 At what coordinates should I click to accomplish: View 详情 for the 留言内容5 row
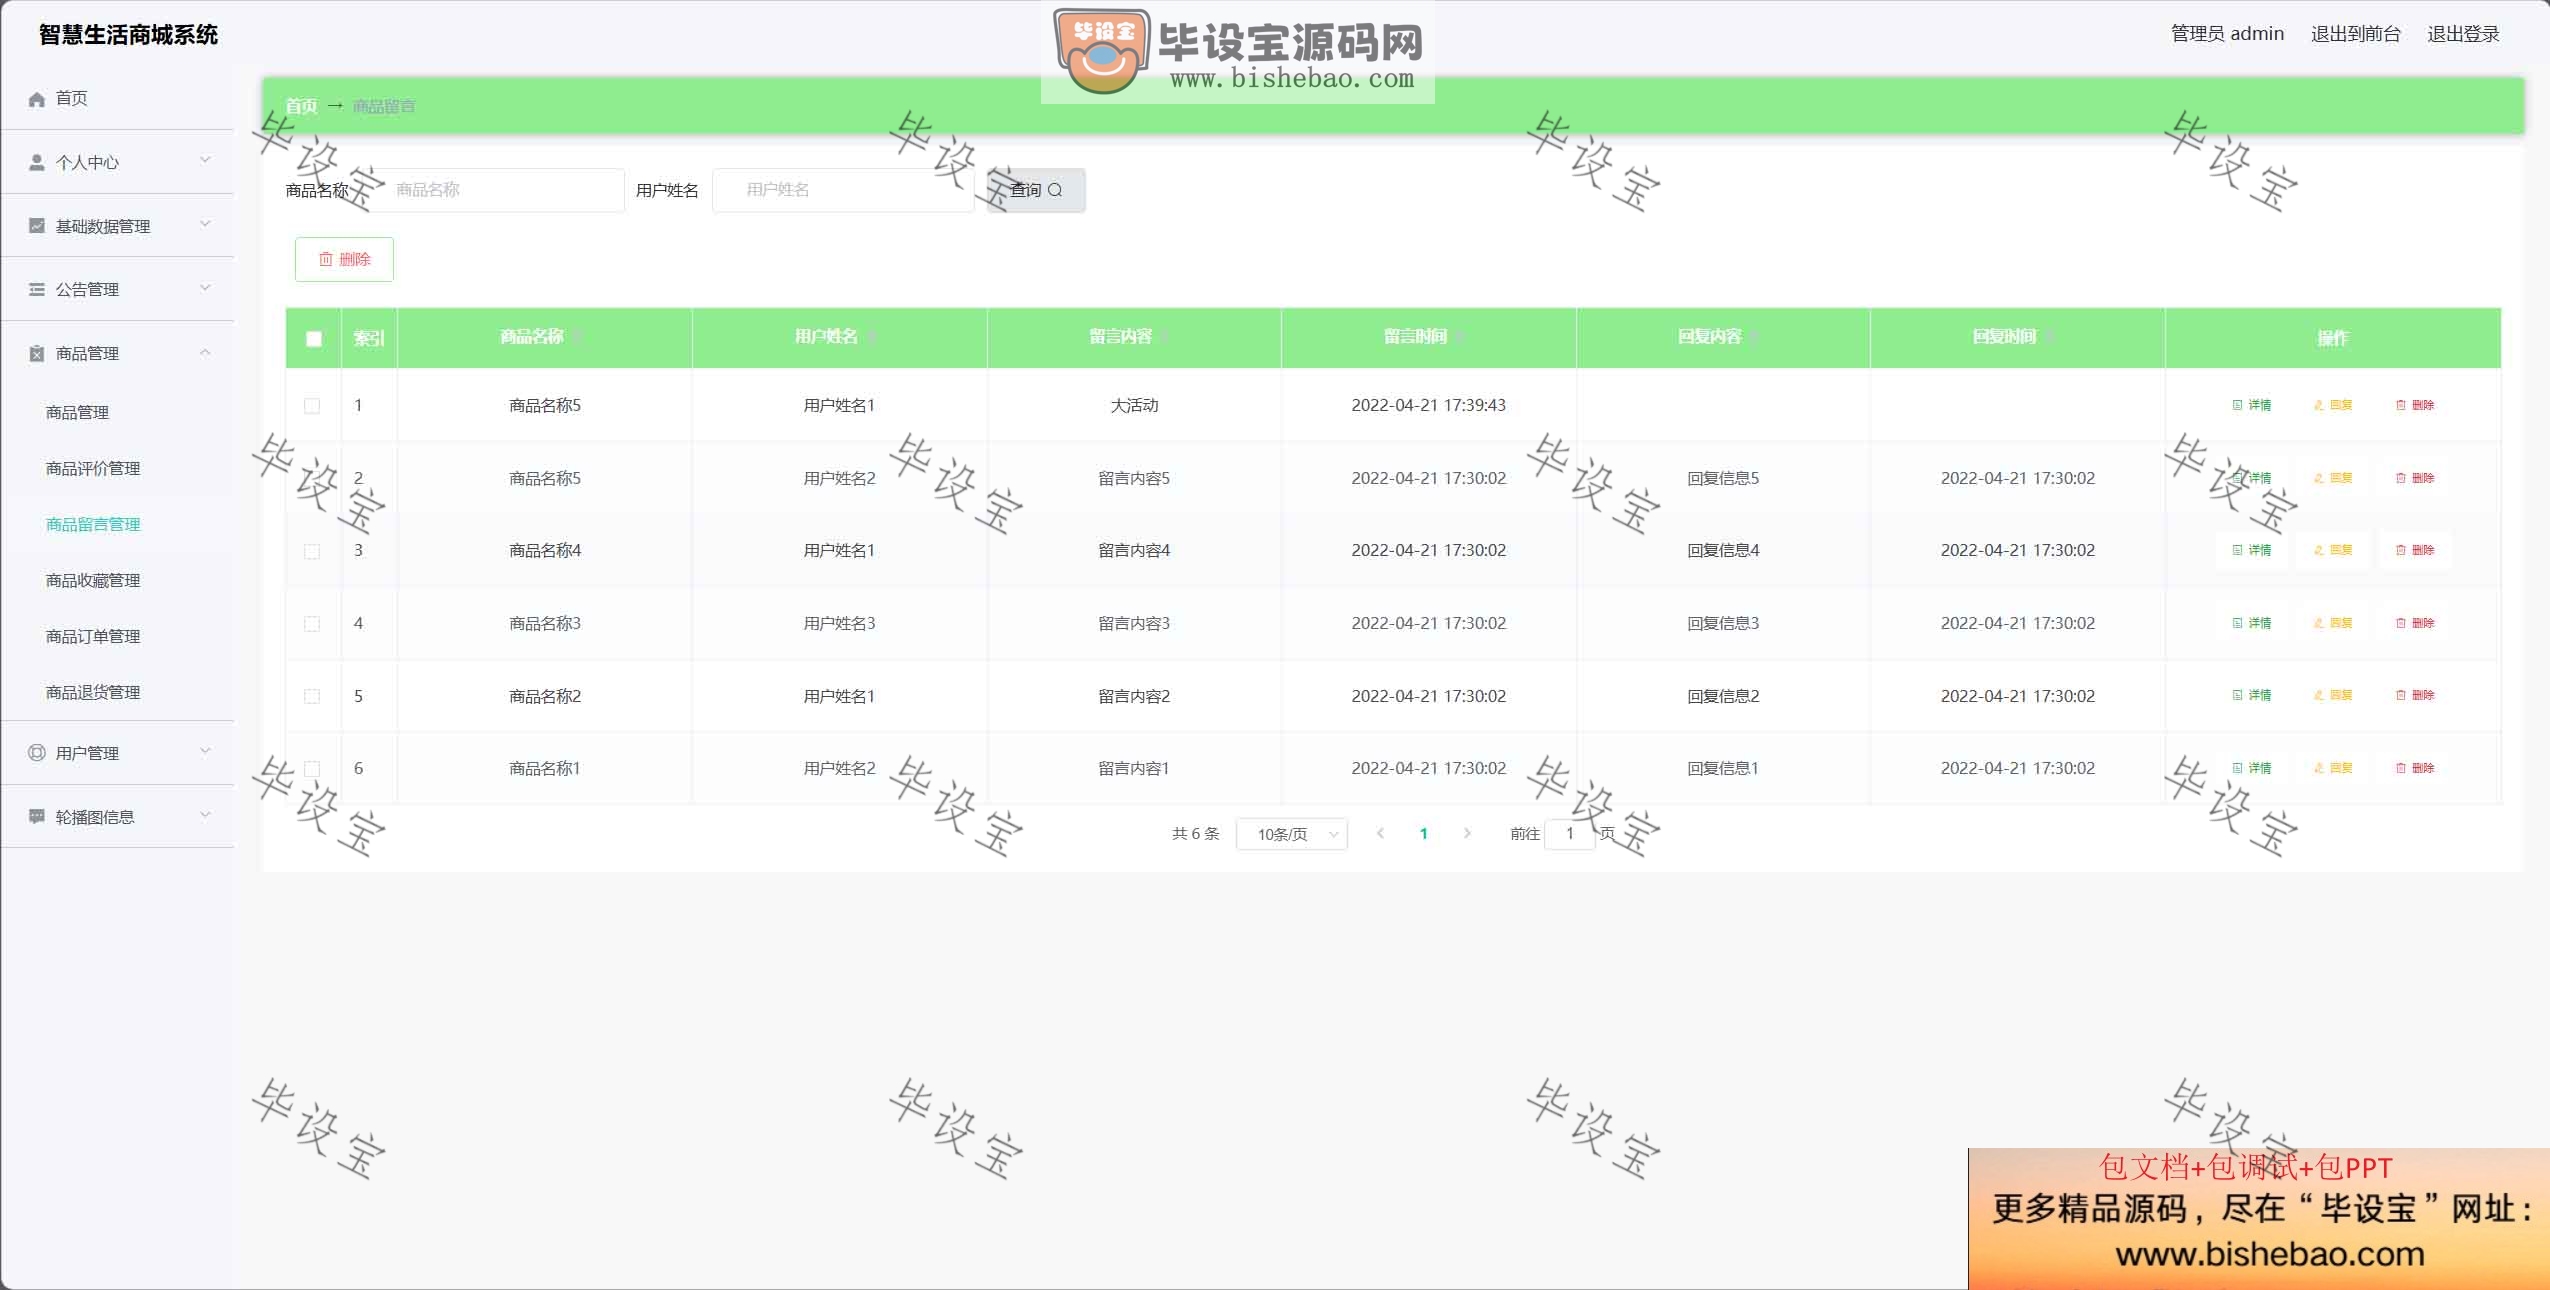[x=2252, y=478]
